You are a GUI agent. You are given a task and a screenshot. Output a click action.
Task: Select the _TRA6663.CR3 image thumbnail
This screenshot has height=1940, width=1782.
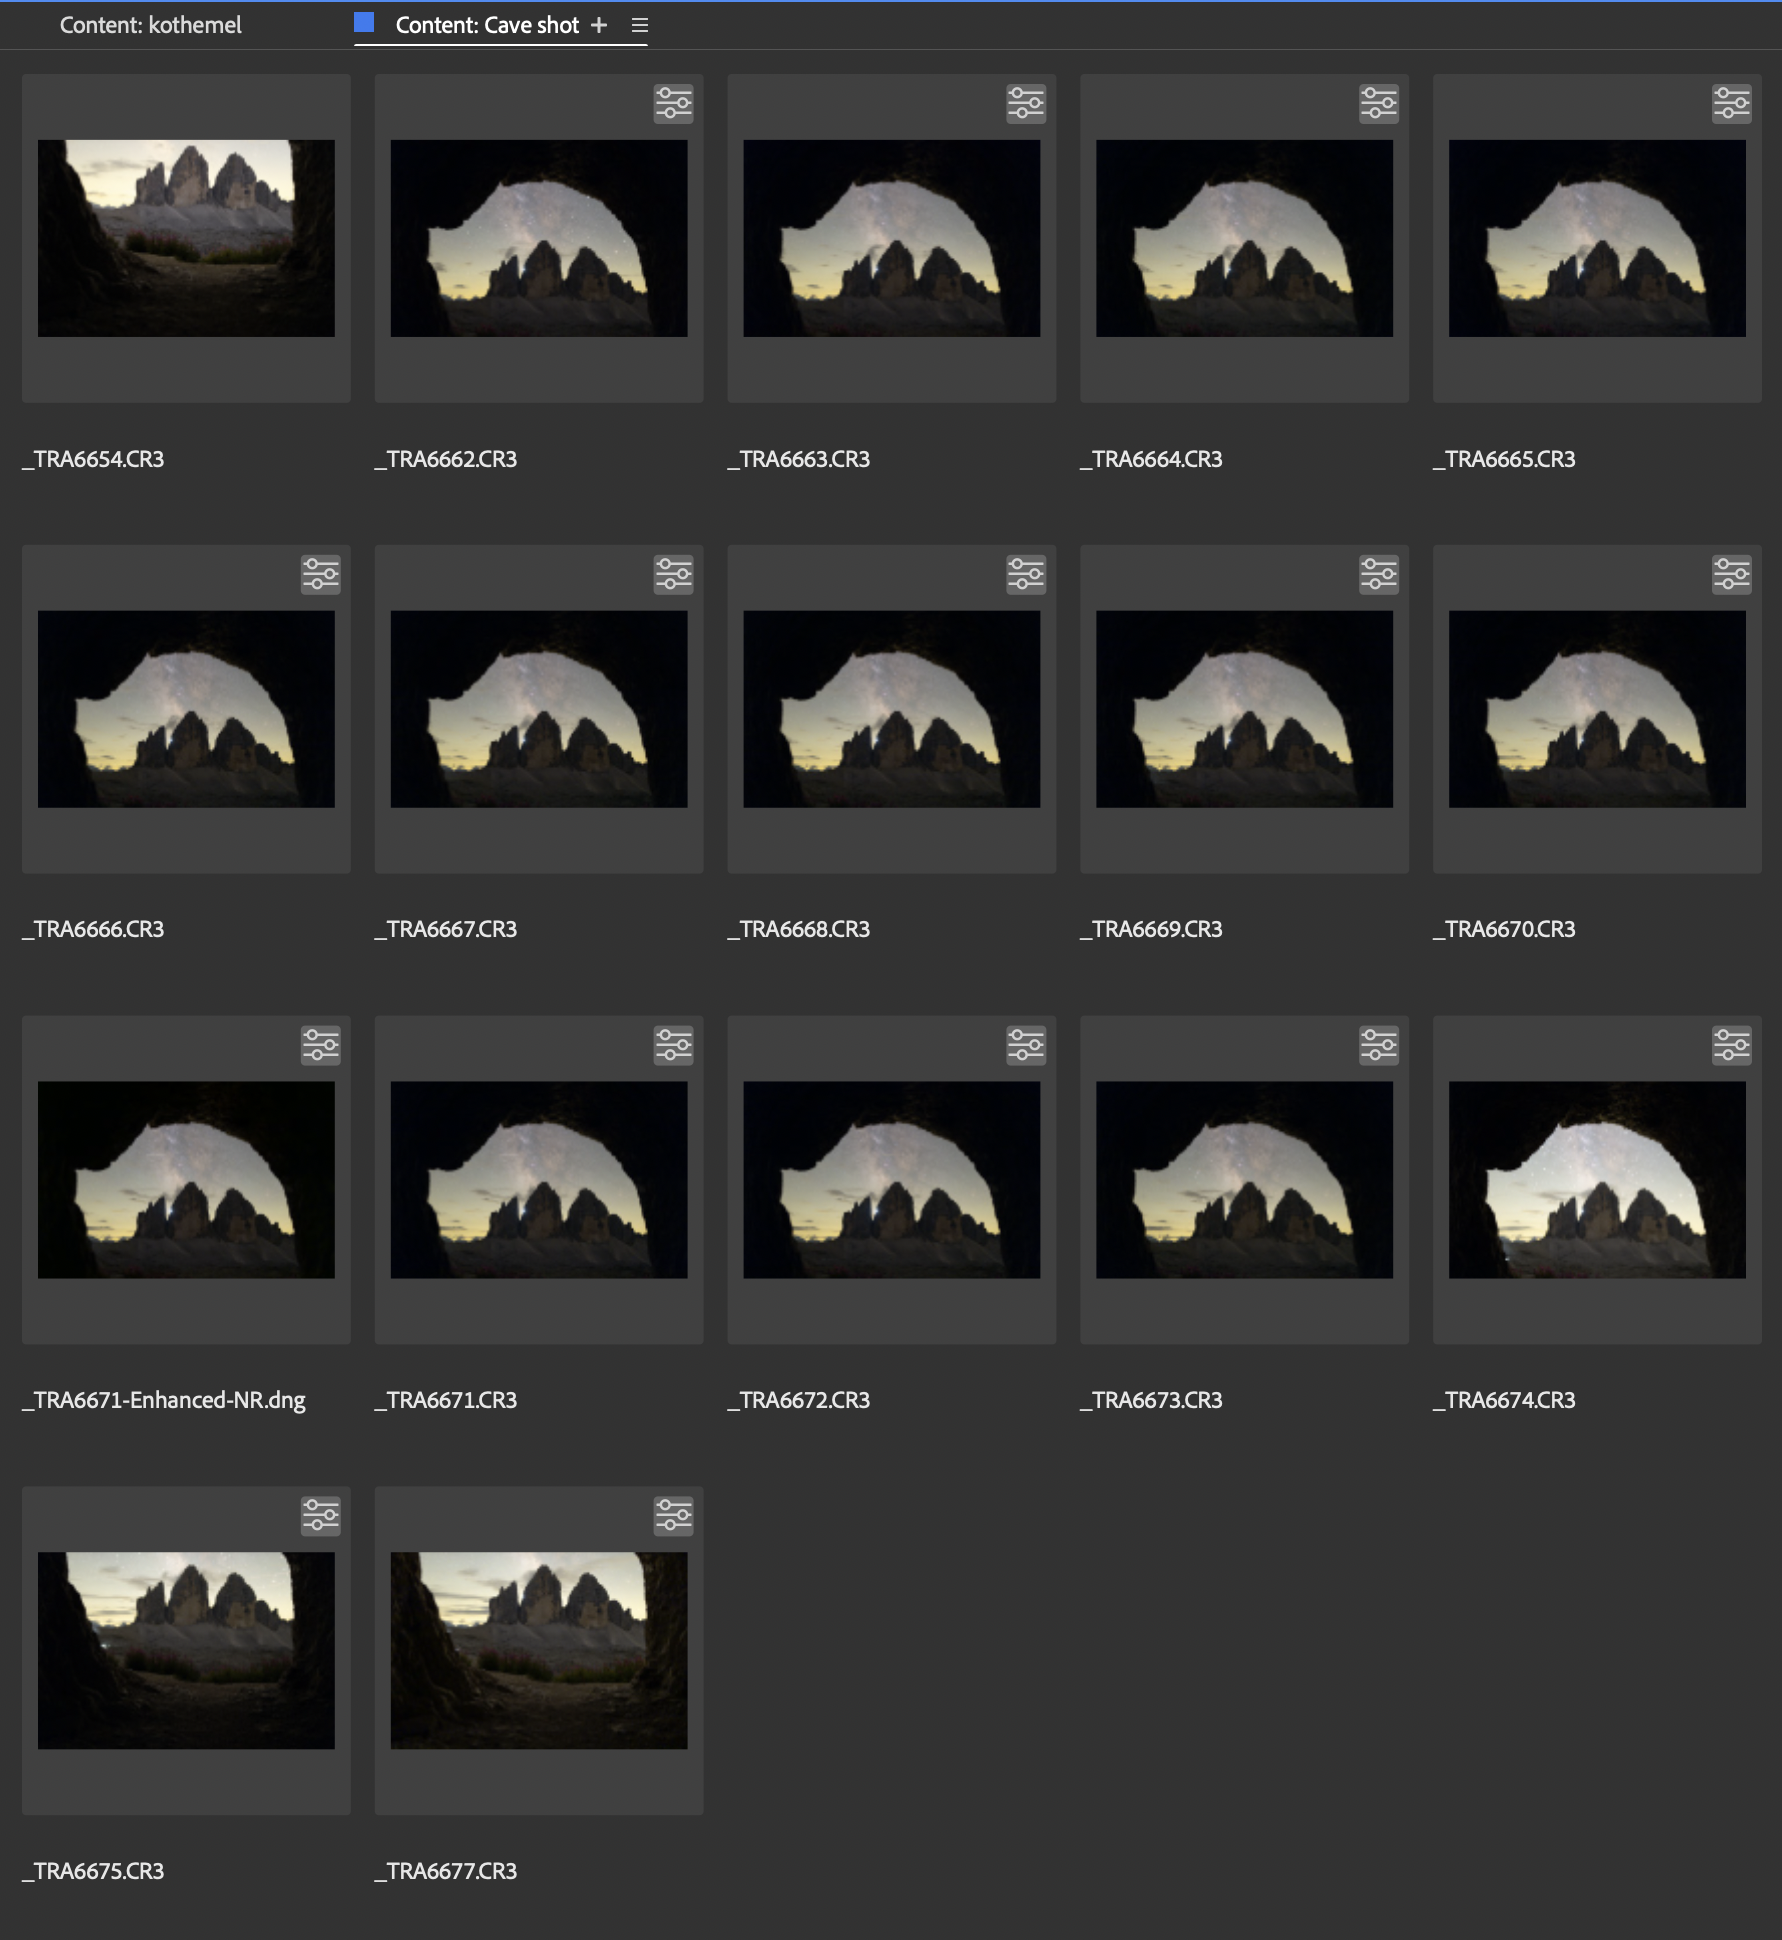click(x=892, y=238)
